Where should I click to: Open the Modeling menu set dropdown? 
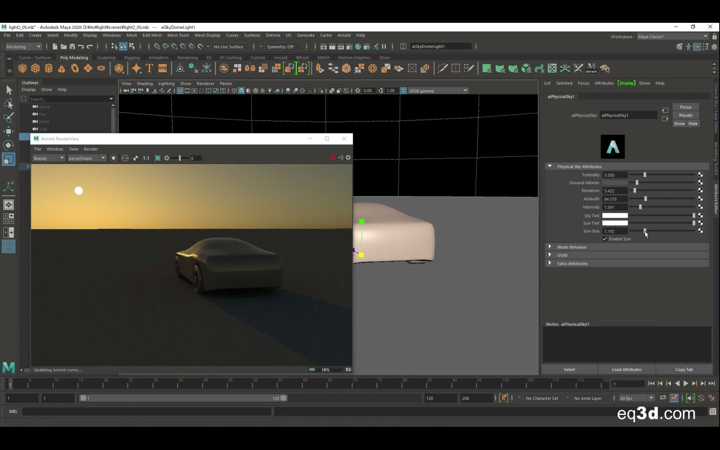(x=24, y=46)
